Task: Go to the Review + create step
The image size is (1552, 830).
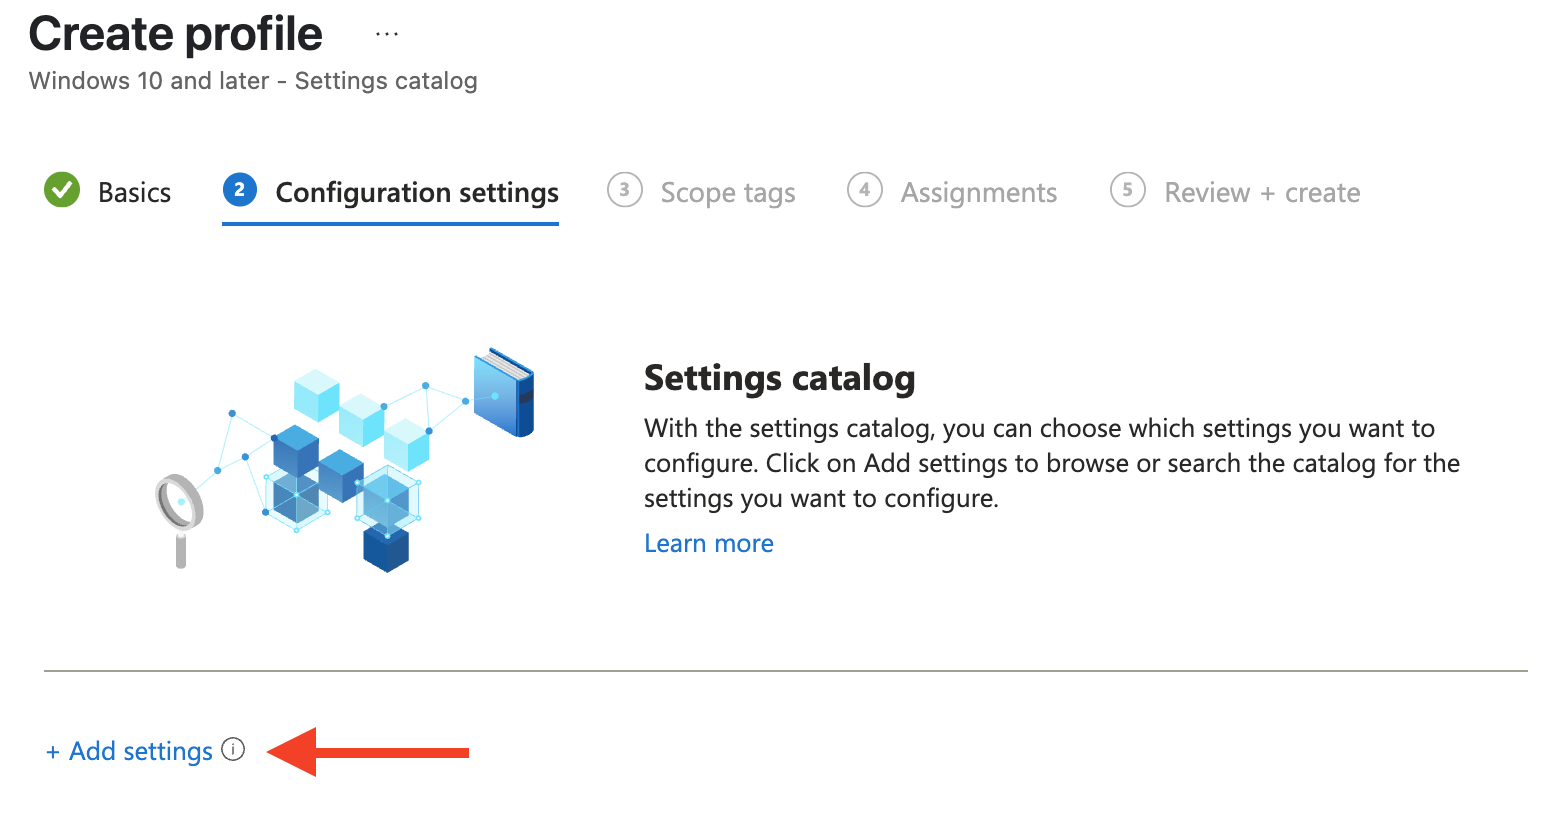Action: pos(1261,191)
